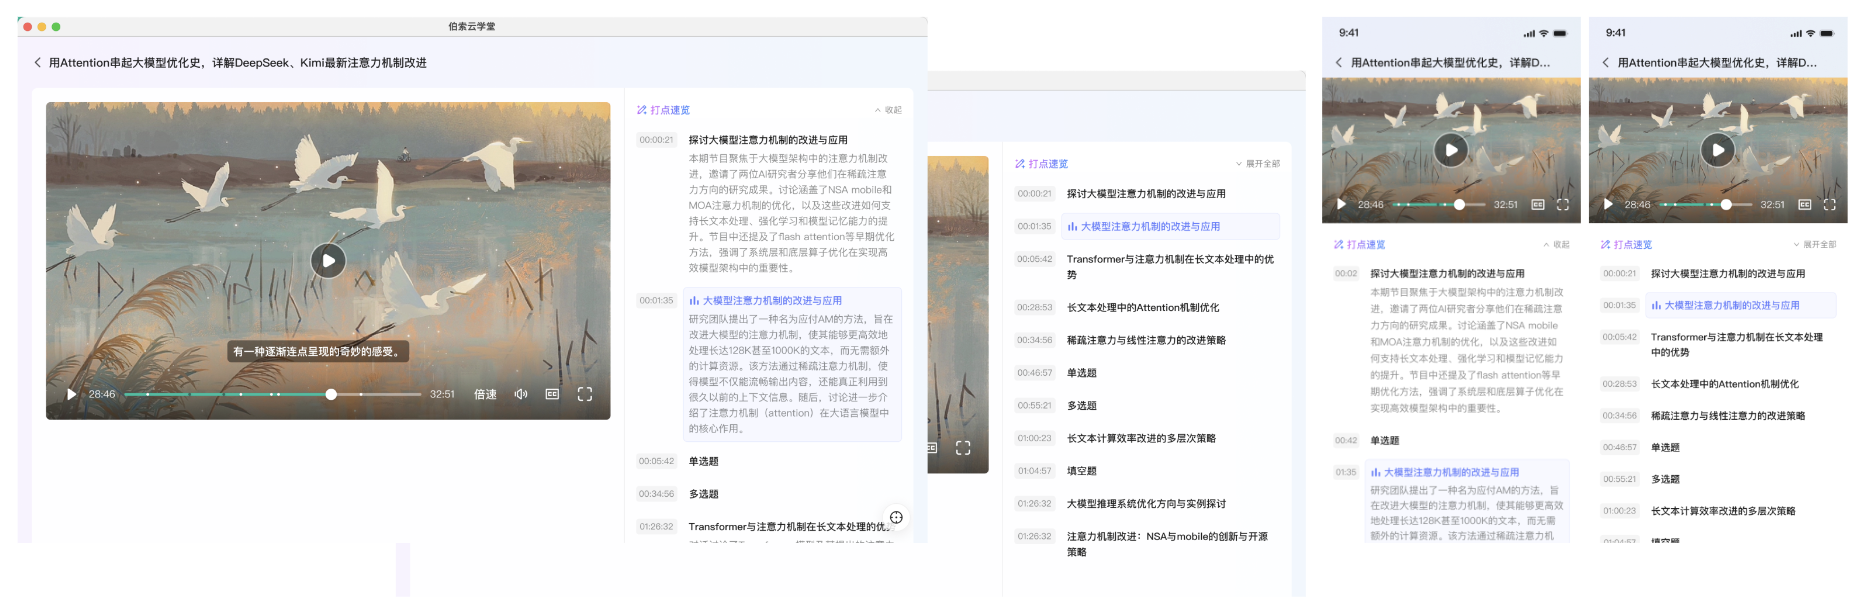
Task: Mute using the volume icon in desktop player
Action: tap(521, 394)
